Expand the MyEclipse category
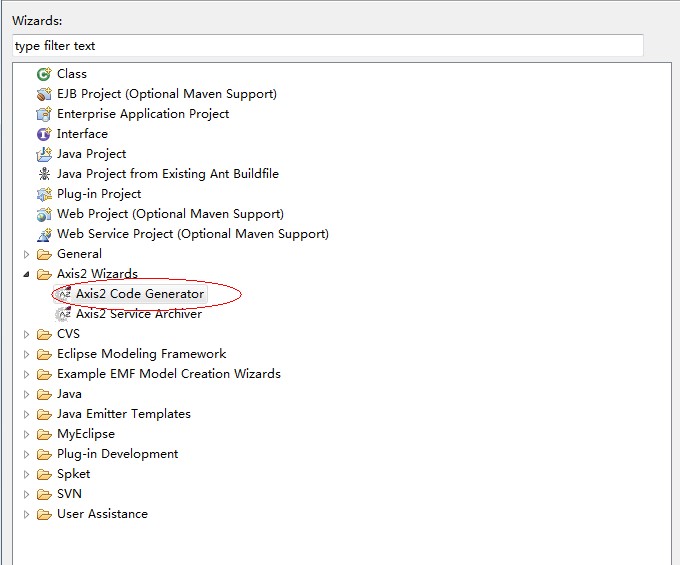The height and width of the screenshot is (565, 680). [26, 434]
